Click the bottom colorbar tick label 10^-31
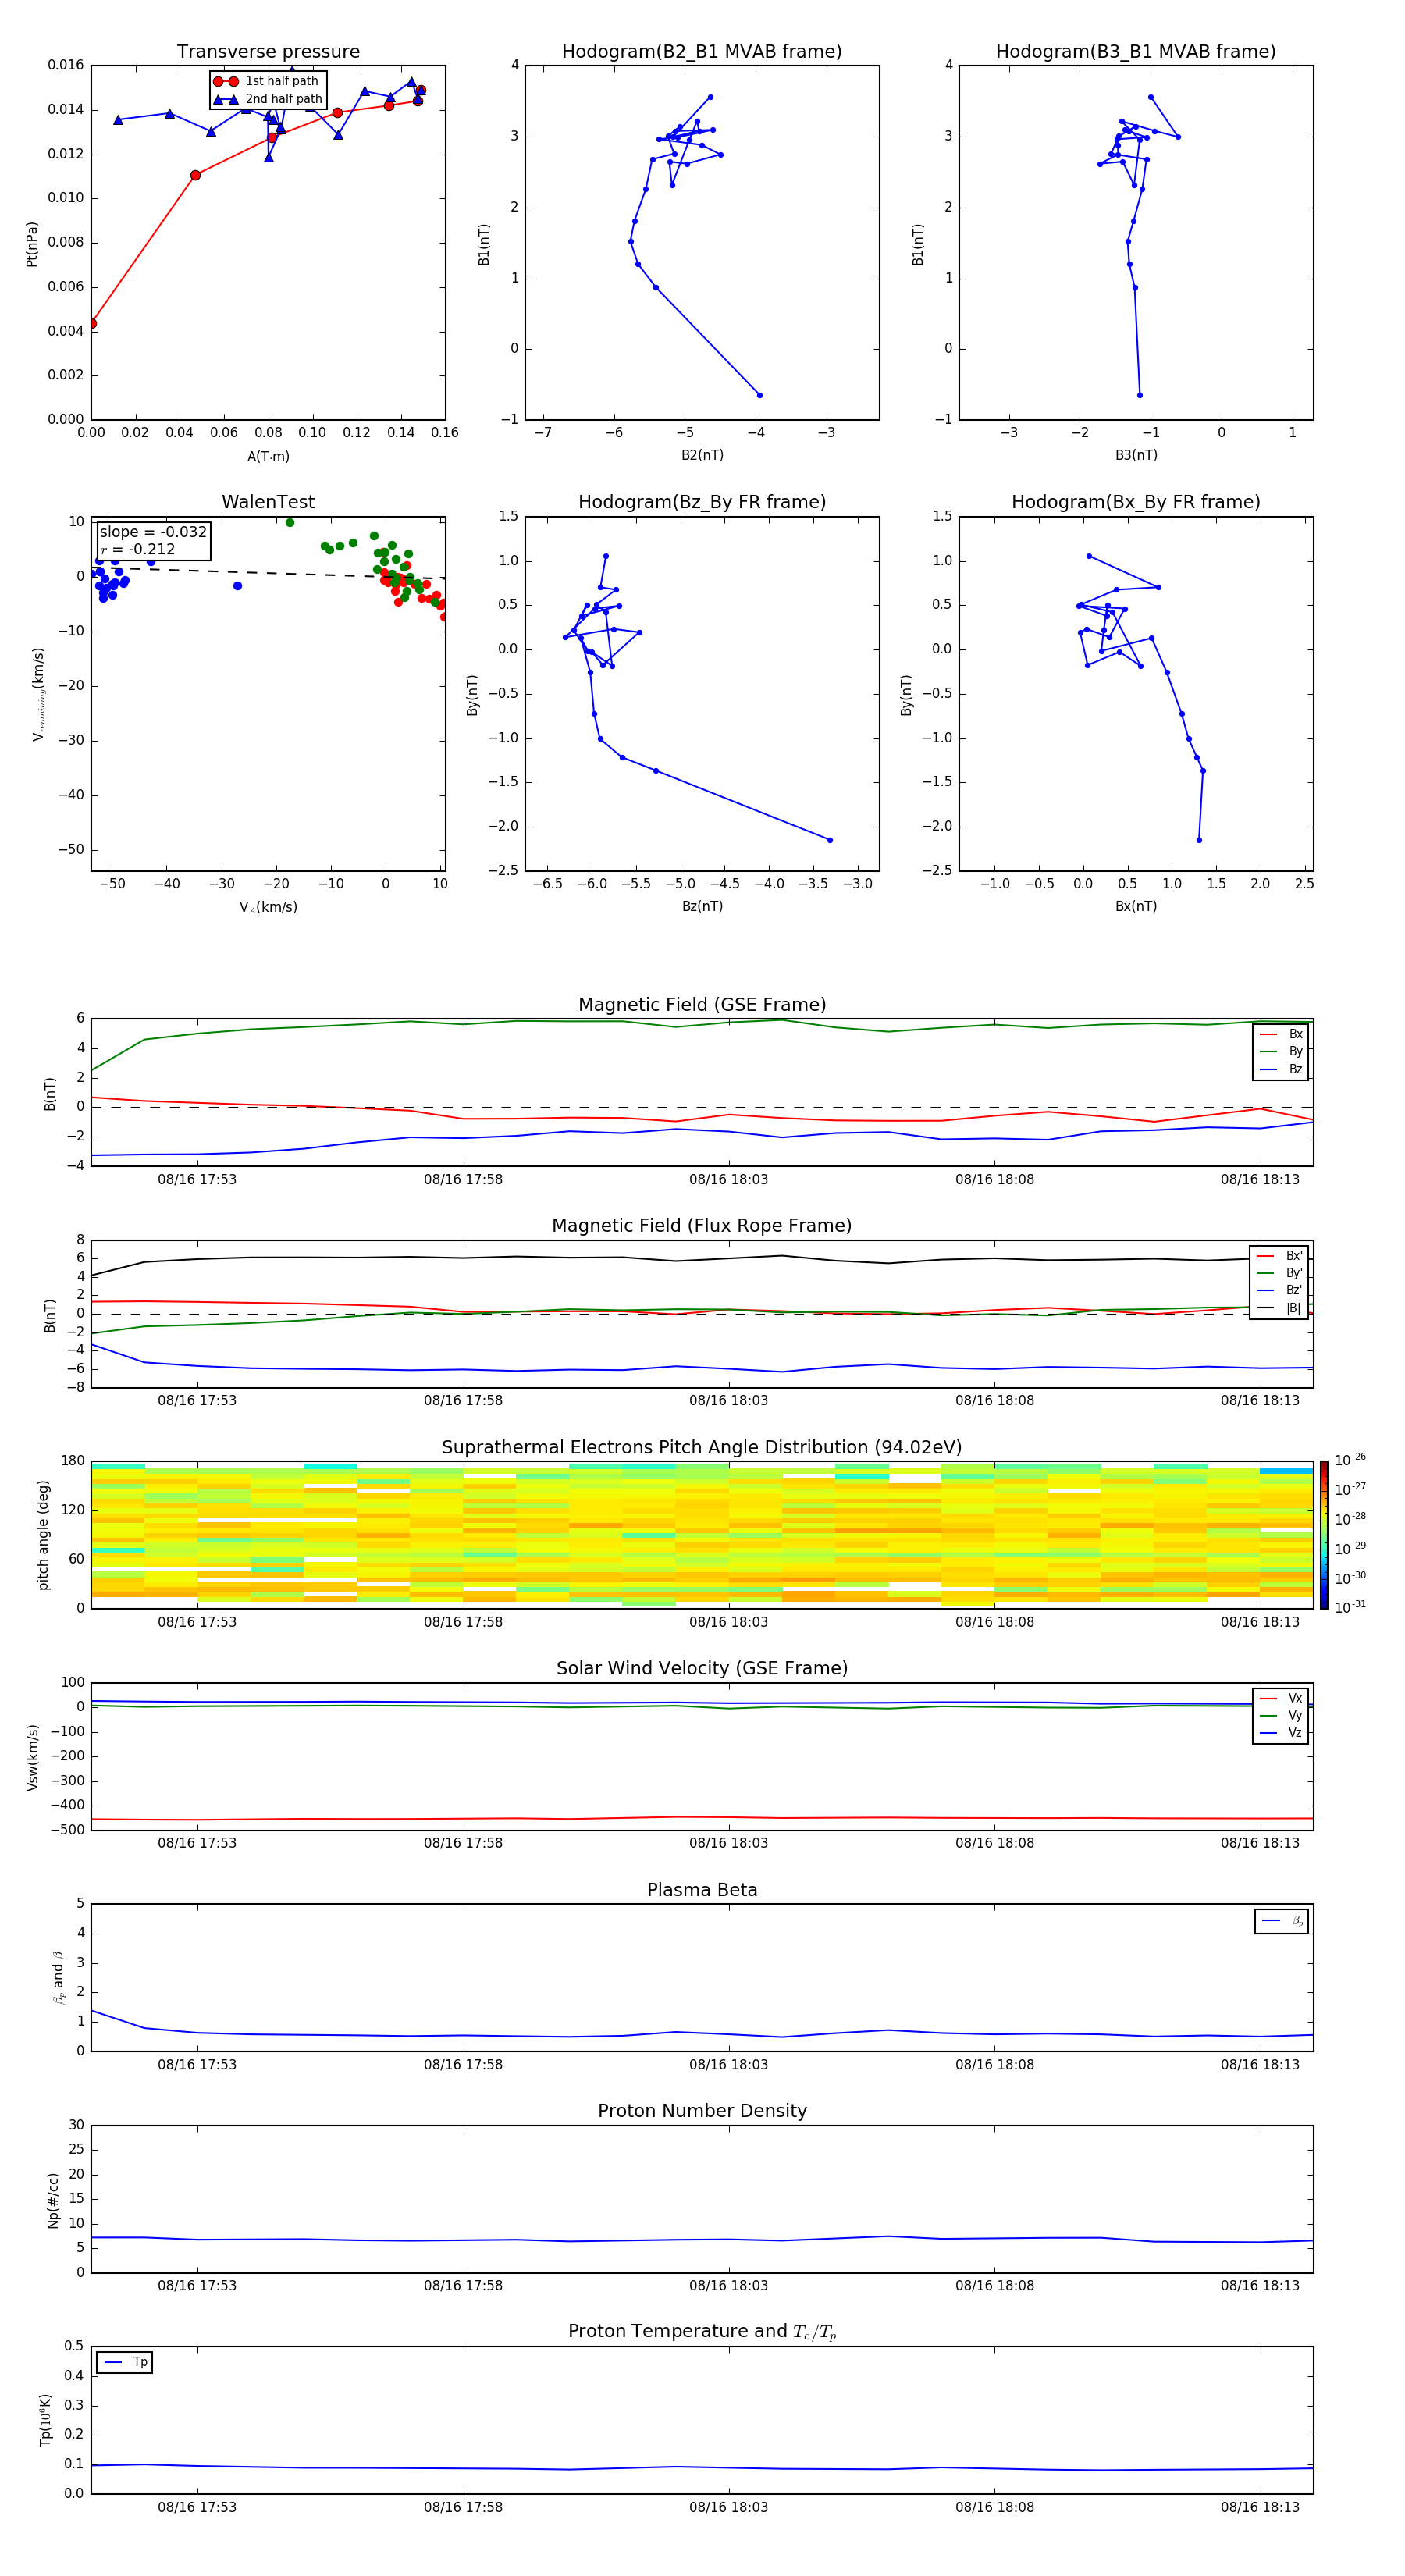Image resolution: width=1405 pixels, height=2576 pixels. coord(1350,1607)
